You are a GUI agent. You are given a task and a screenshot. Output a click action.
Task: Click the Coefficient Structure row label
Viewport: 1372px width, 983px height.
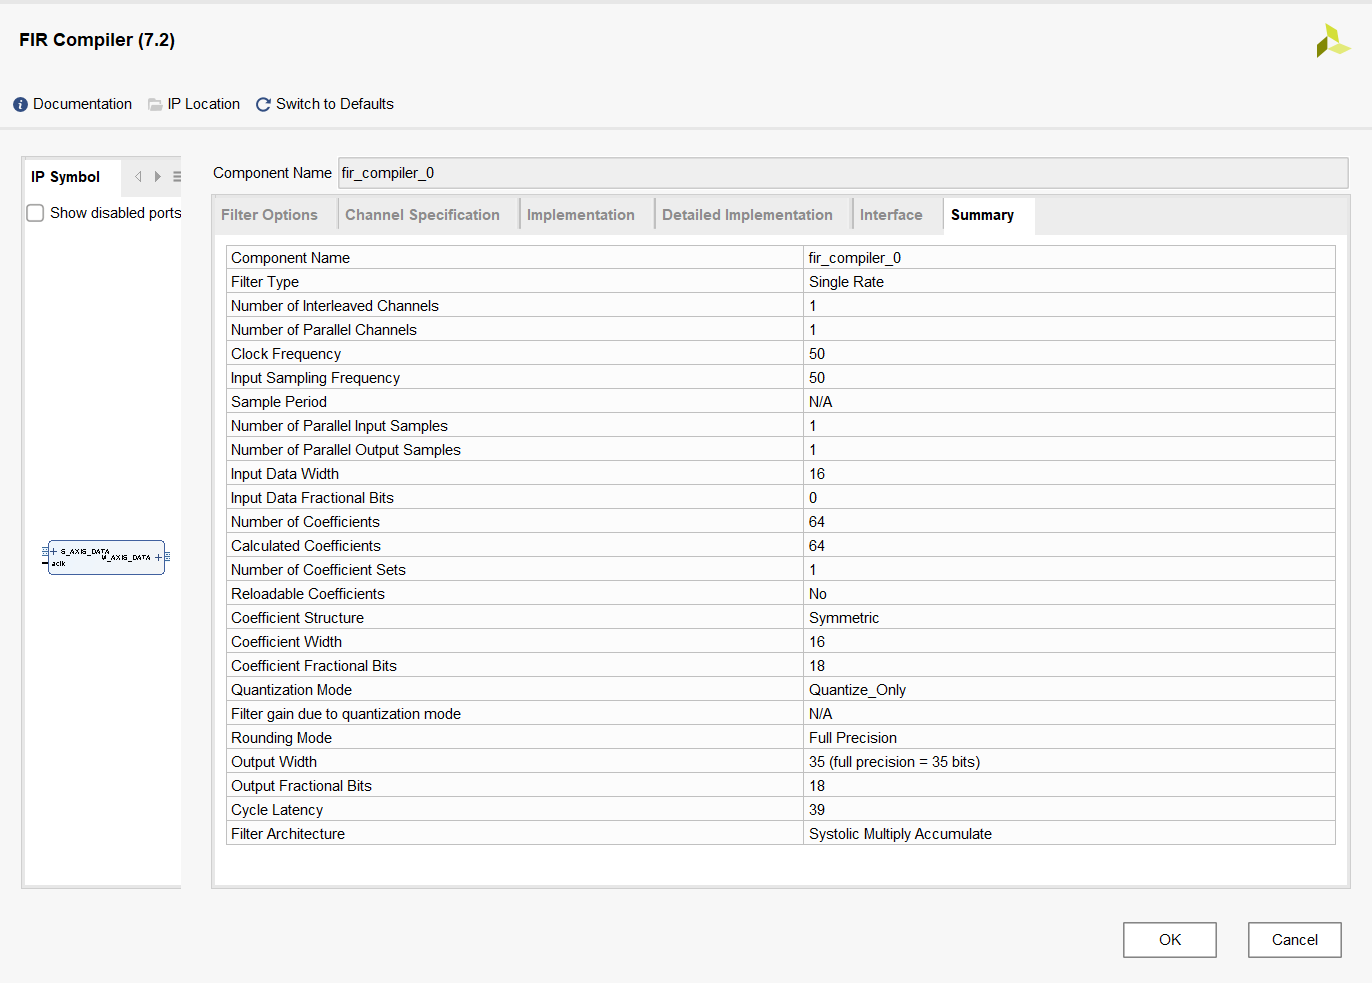point(297,618)
